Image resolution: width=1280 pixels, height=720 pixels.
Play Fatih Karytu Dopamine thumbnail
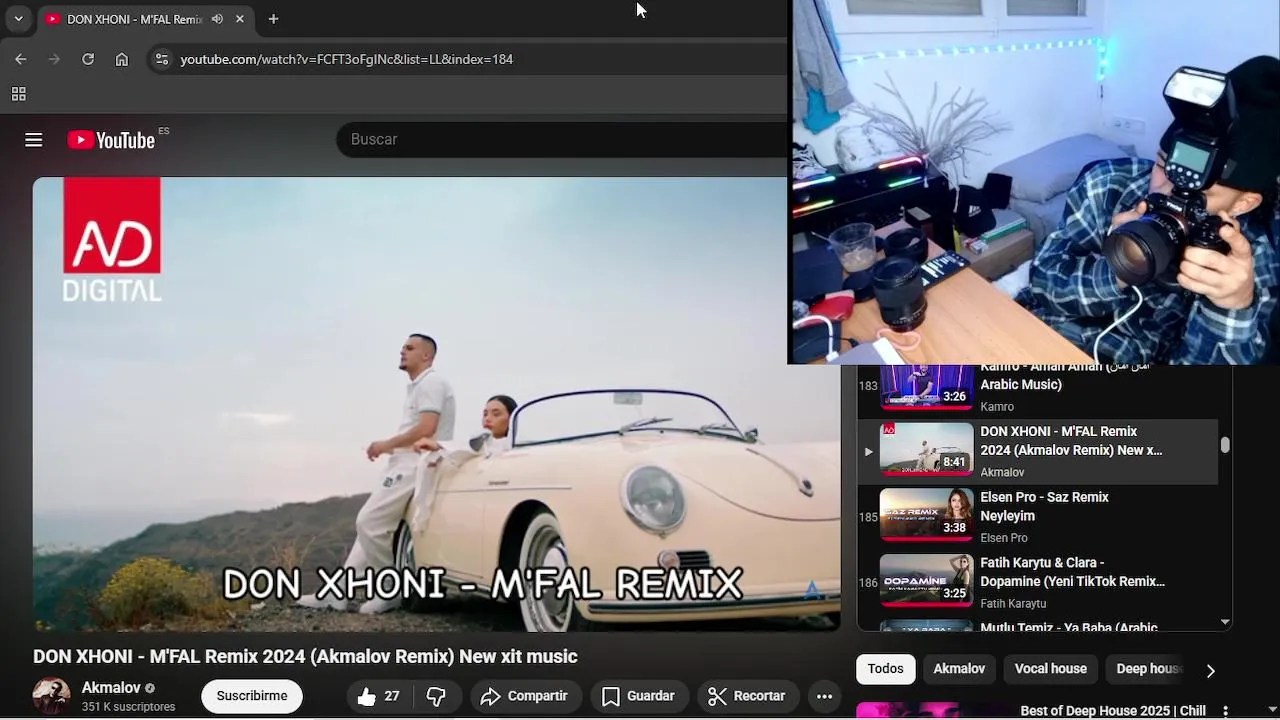[926, 580]
